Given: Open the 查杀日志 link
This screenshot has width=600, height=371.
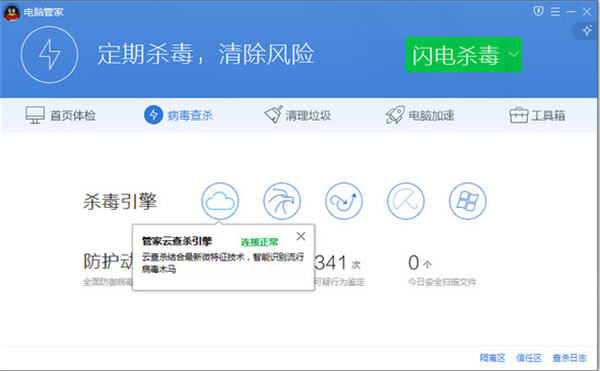Looking at the screenshot, I should [x=569, y=358].
